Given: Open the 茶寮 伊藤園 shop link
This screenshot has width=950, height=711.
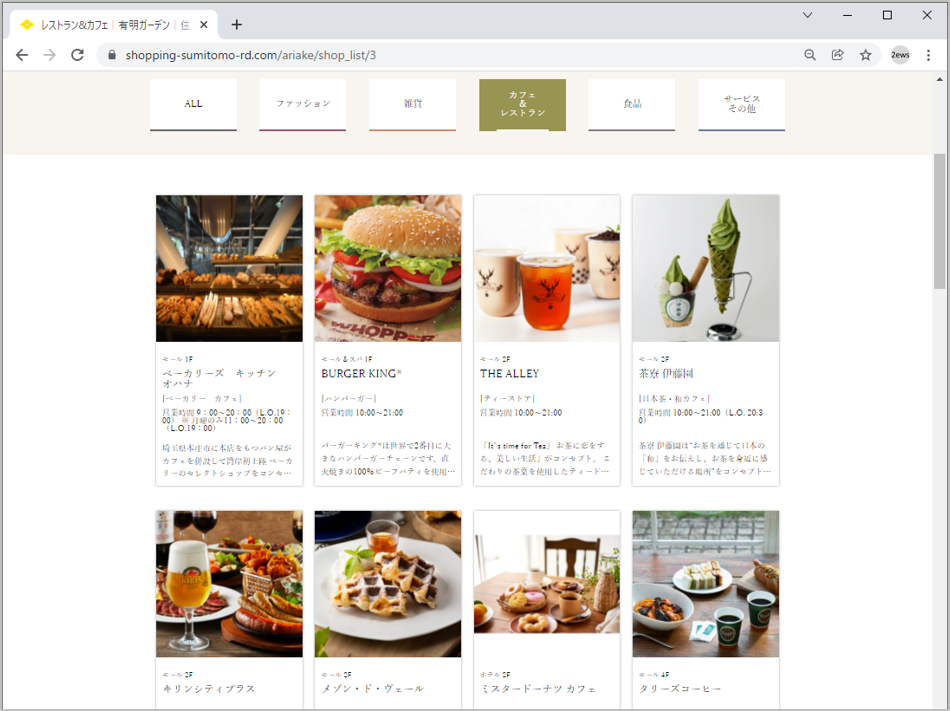Looking at the screenshot, I should (x=666, y=374).
